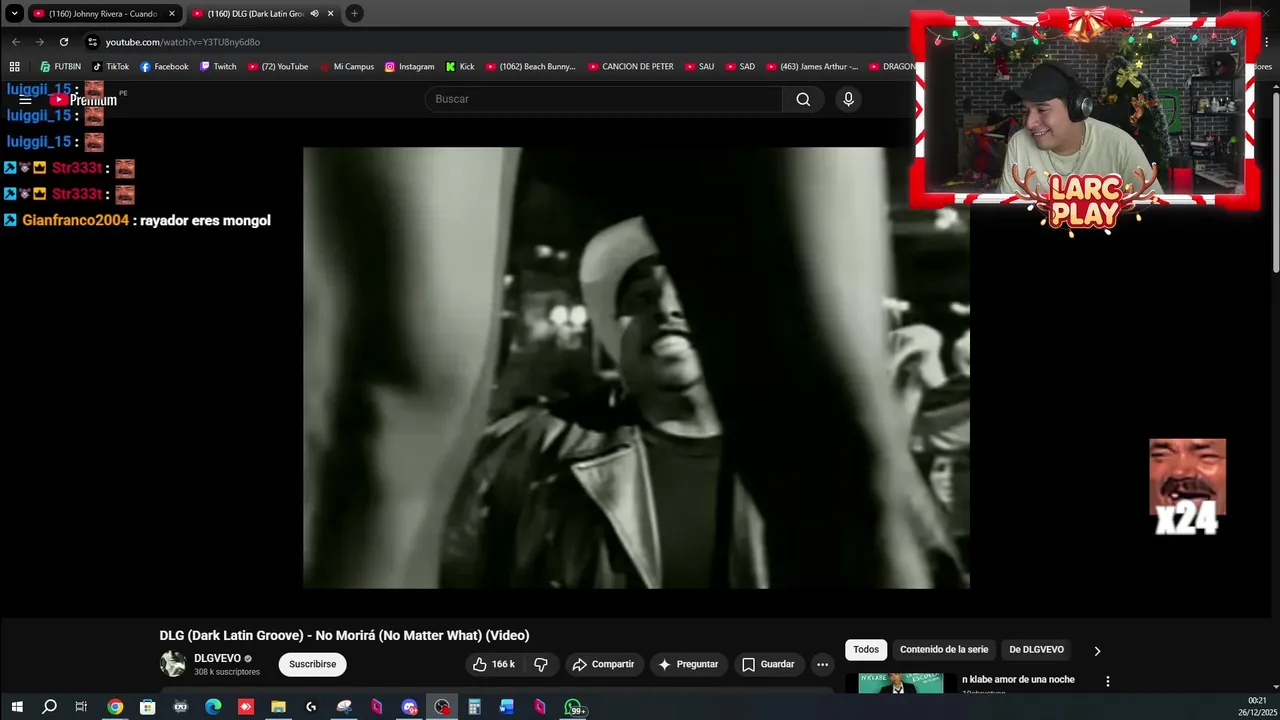Dislike the video with thumbs-down icon
The height and width of the screenshot is (720, 1280).
tap(541, 664)
